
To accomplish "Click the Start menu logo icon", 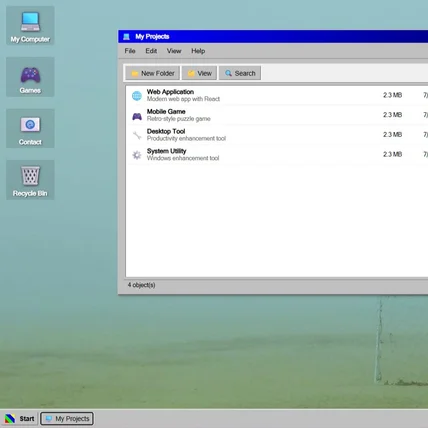I will click(x=10, y=419).
